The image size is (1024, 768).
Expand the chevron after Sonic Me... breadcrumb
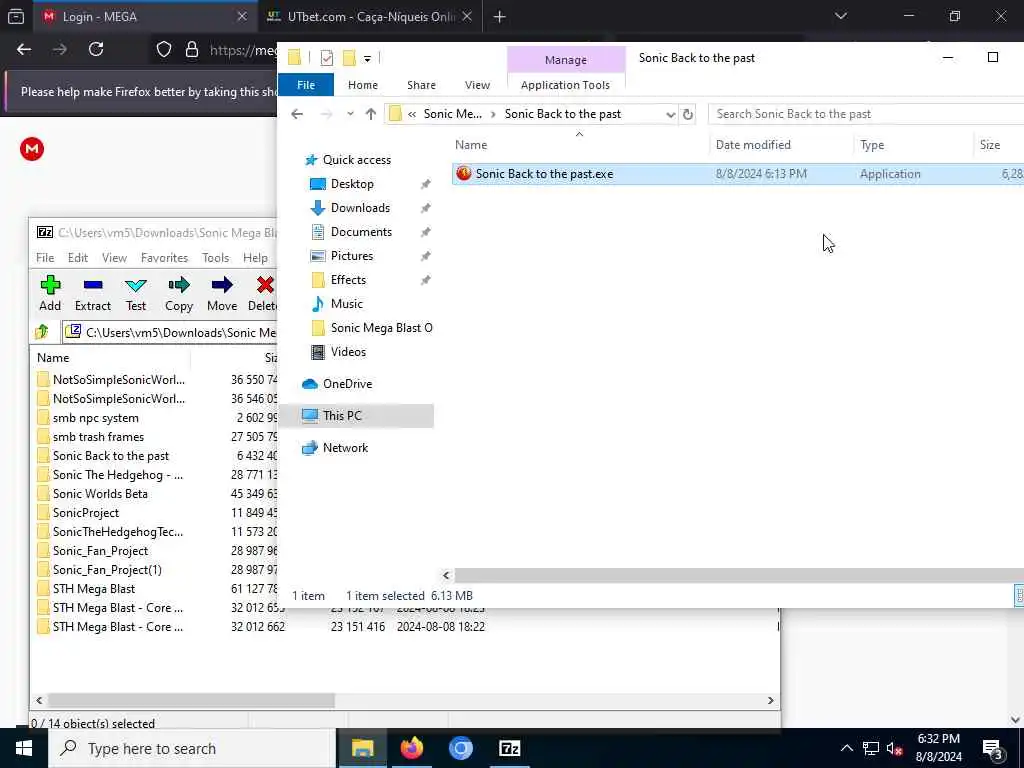(493, 114)
